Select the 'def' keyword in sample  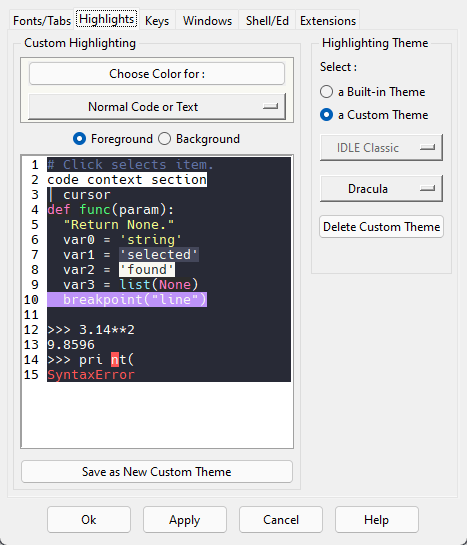[x=59, y=210]
